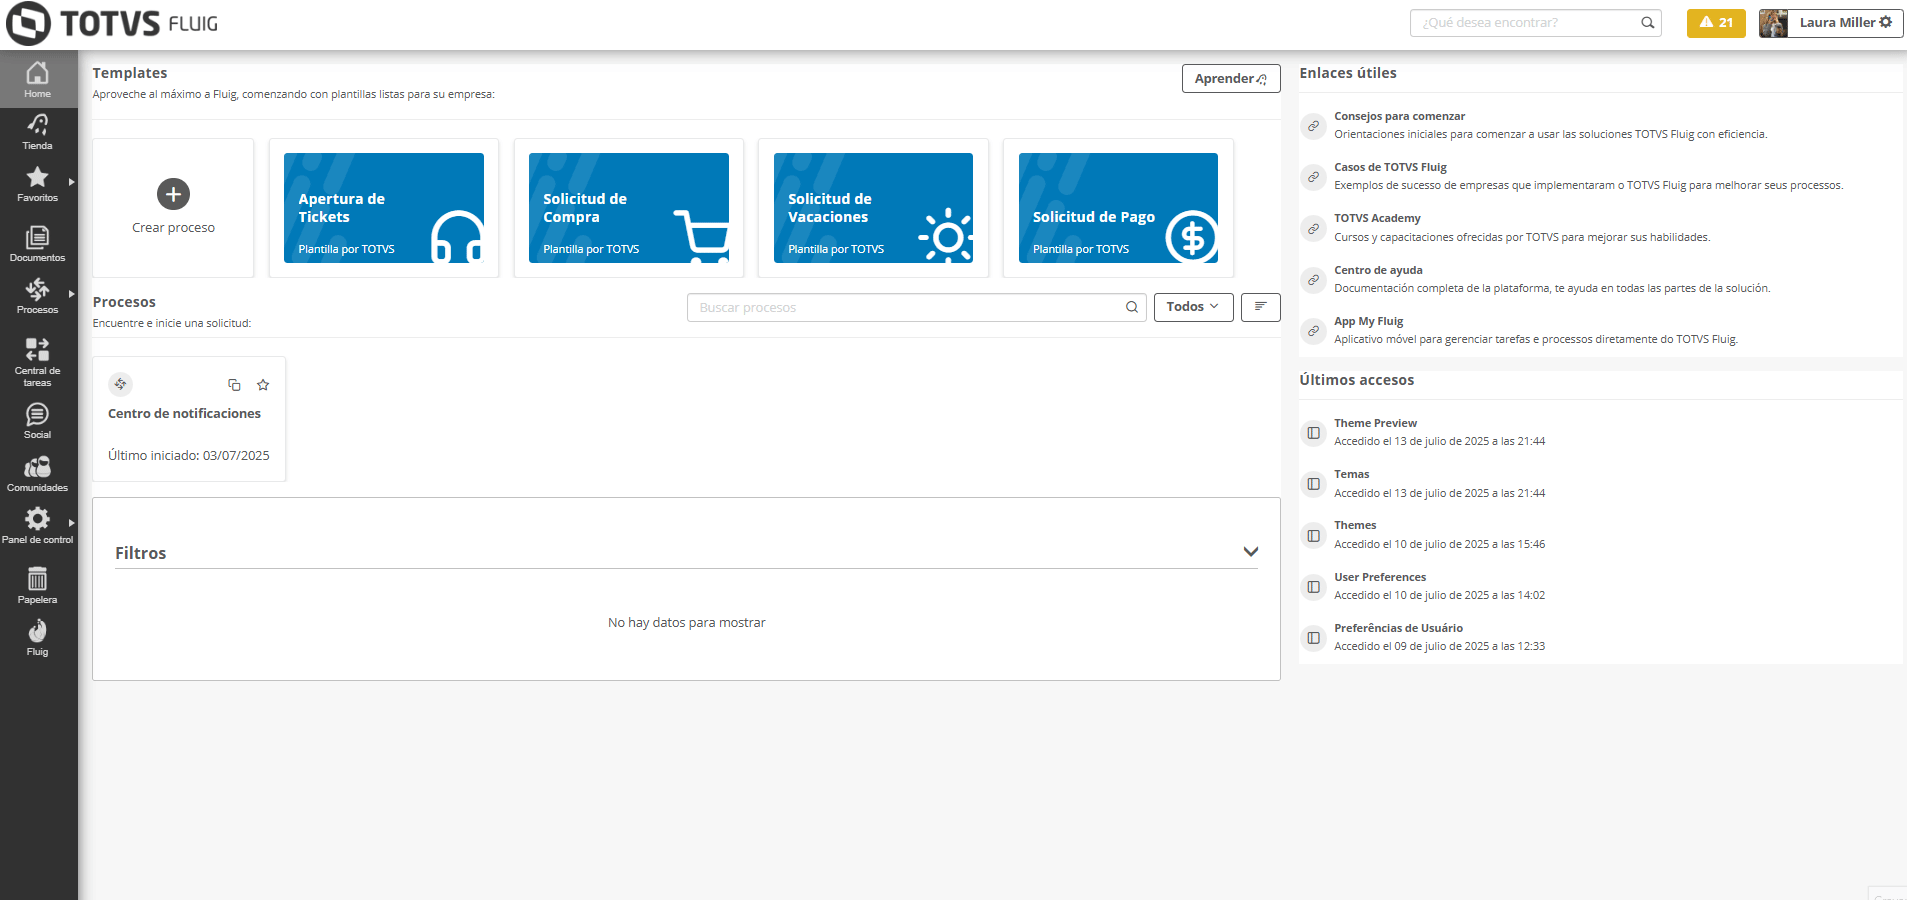Click the Buscar procesos search field
Screen dimensions: 1907x900
coord(916,307)
